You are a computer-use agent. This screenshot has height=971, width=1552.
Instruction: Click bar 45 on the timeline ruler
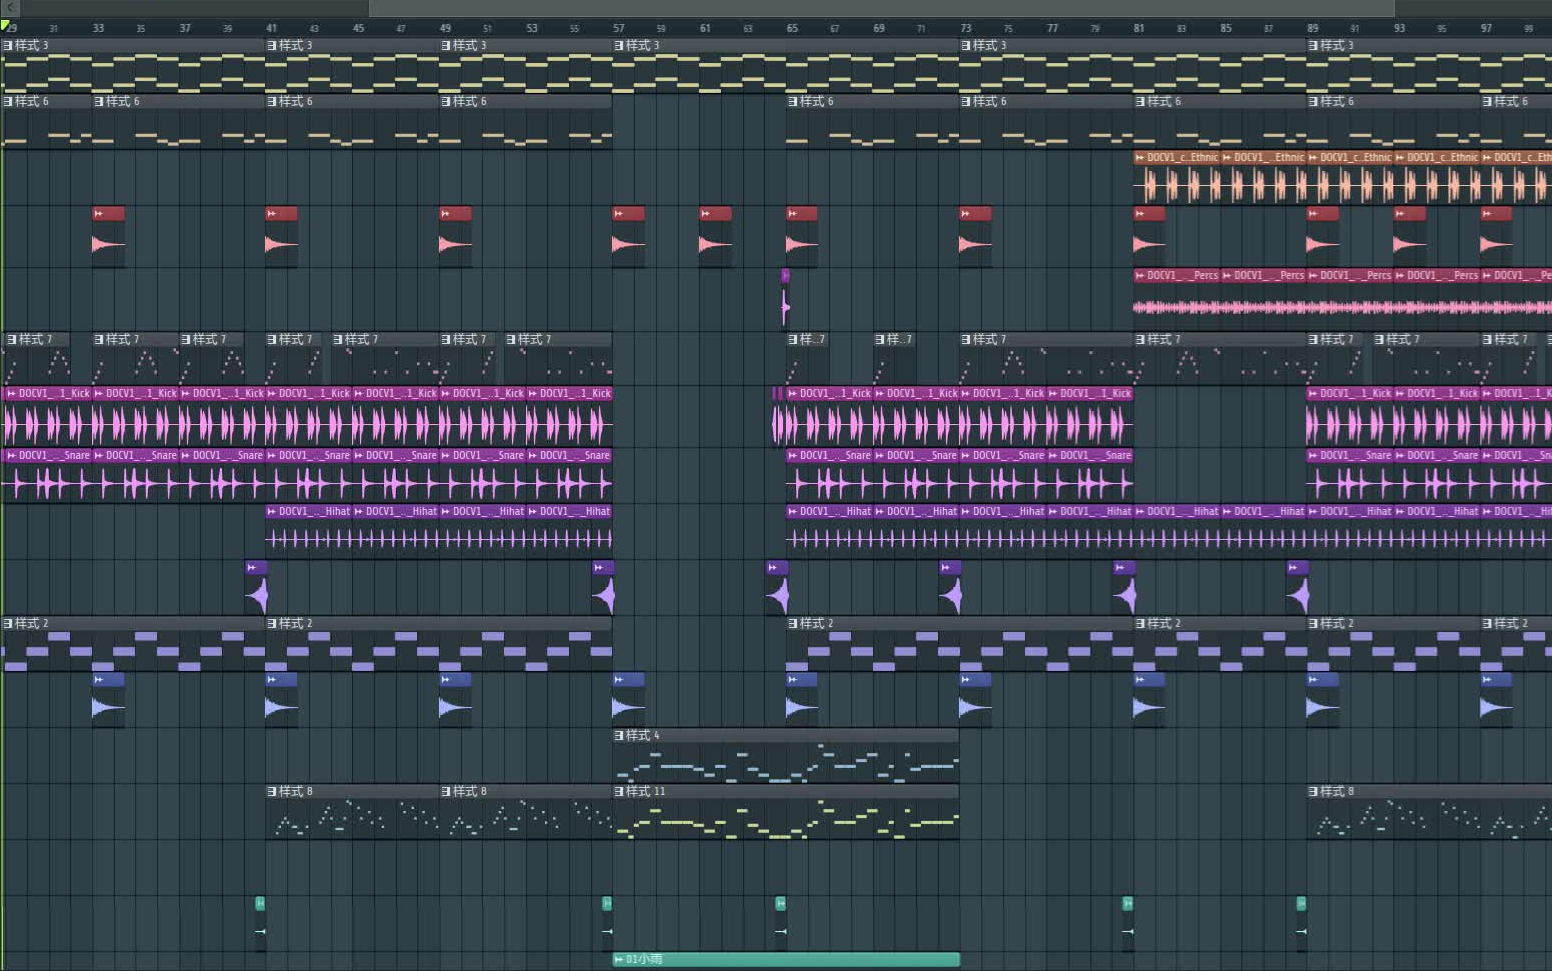point(358,28)
